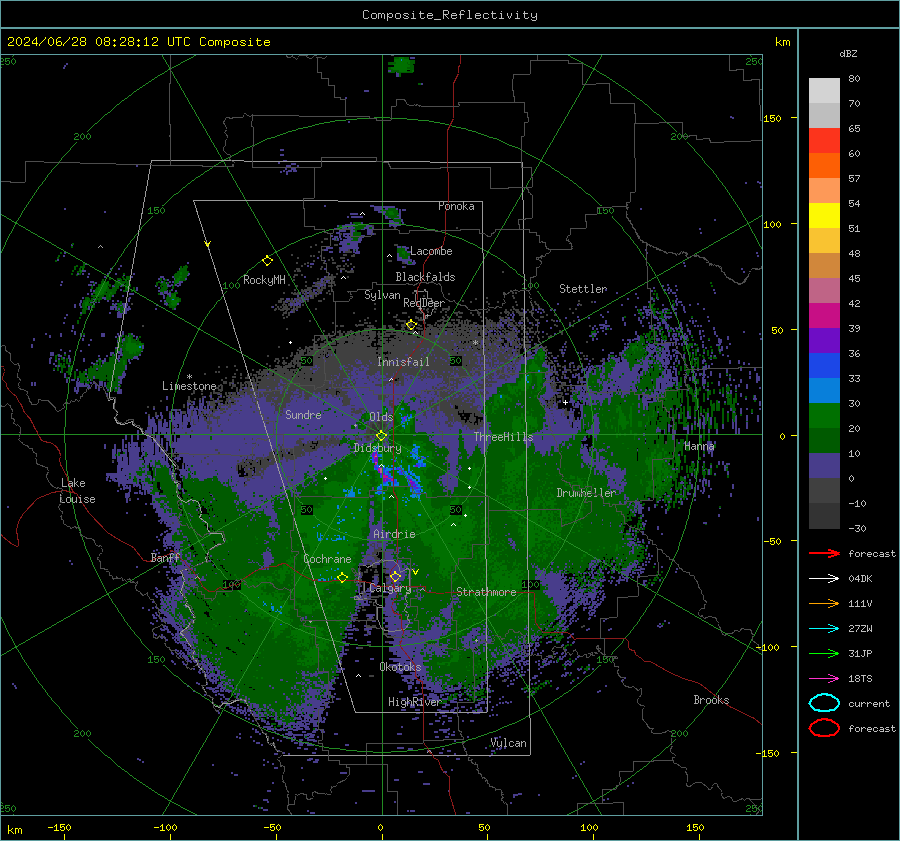
Task: Click the 2024/06/28 08:28:12 UTC Composite timestamp
Action: 138,41
